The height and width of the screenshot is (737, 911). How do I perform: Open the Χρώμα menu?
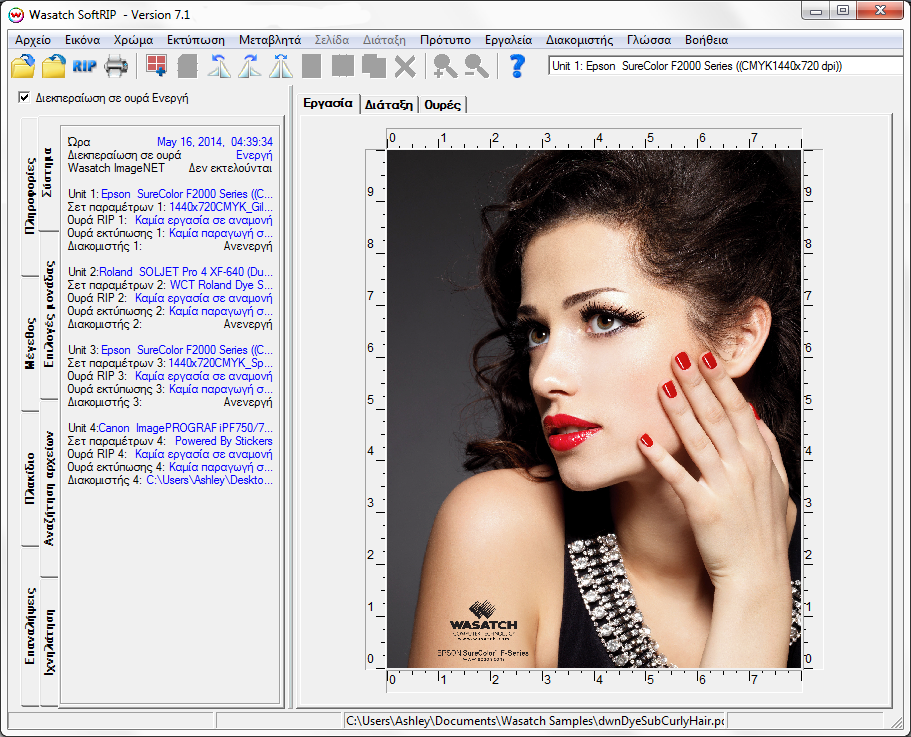[x=134, y=40]
